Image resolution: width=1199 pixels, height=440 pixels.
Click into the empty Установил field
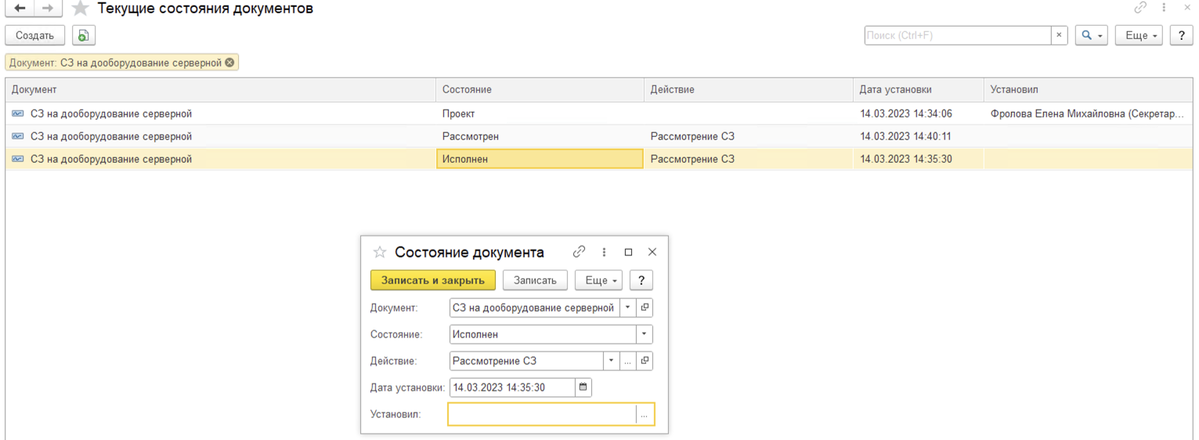coord(542,414)
